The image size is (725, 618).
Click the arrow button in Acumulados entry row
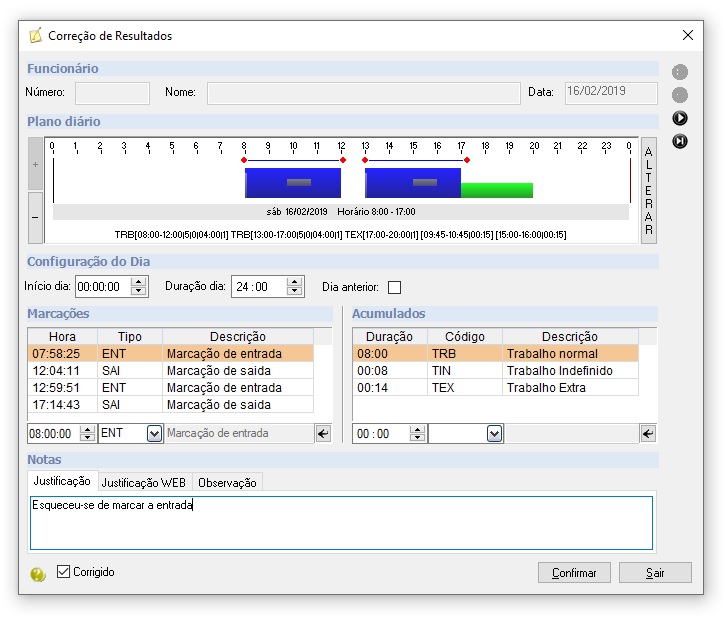(x=648, y=433)
